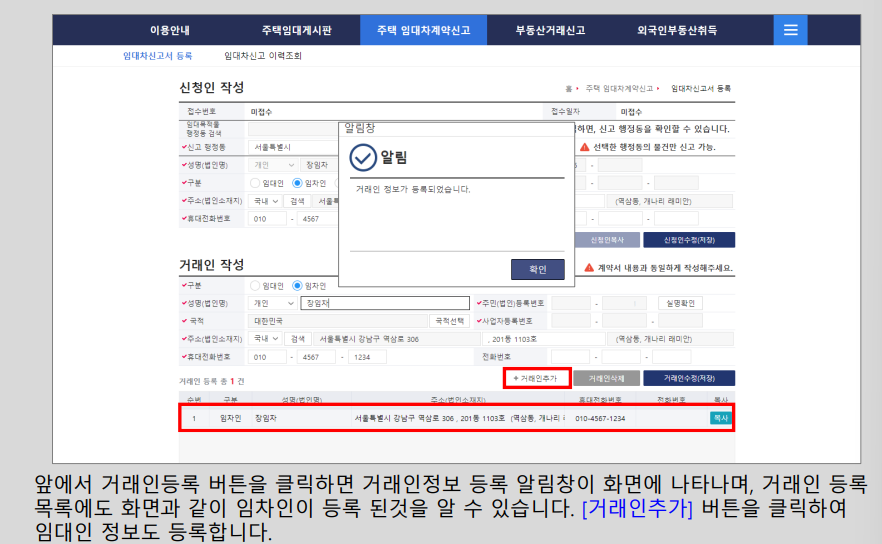
Task: Click the 검색 address button in 거래인 작성
Action: point(298,339)
